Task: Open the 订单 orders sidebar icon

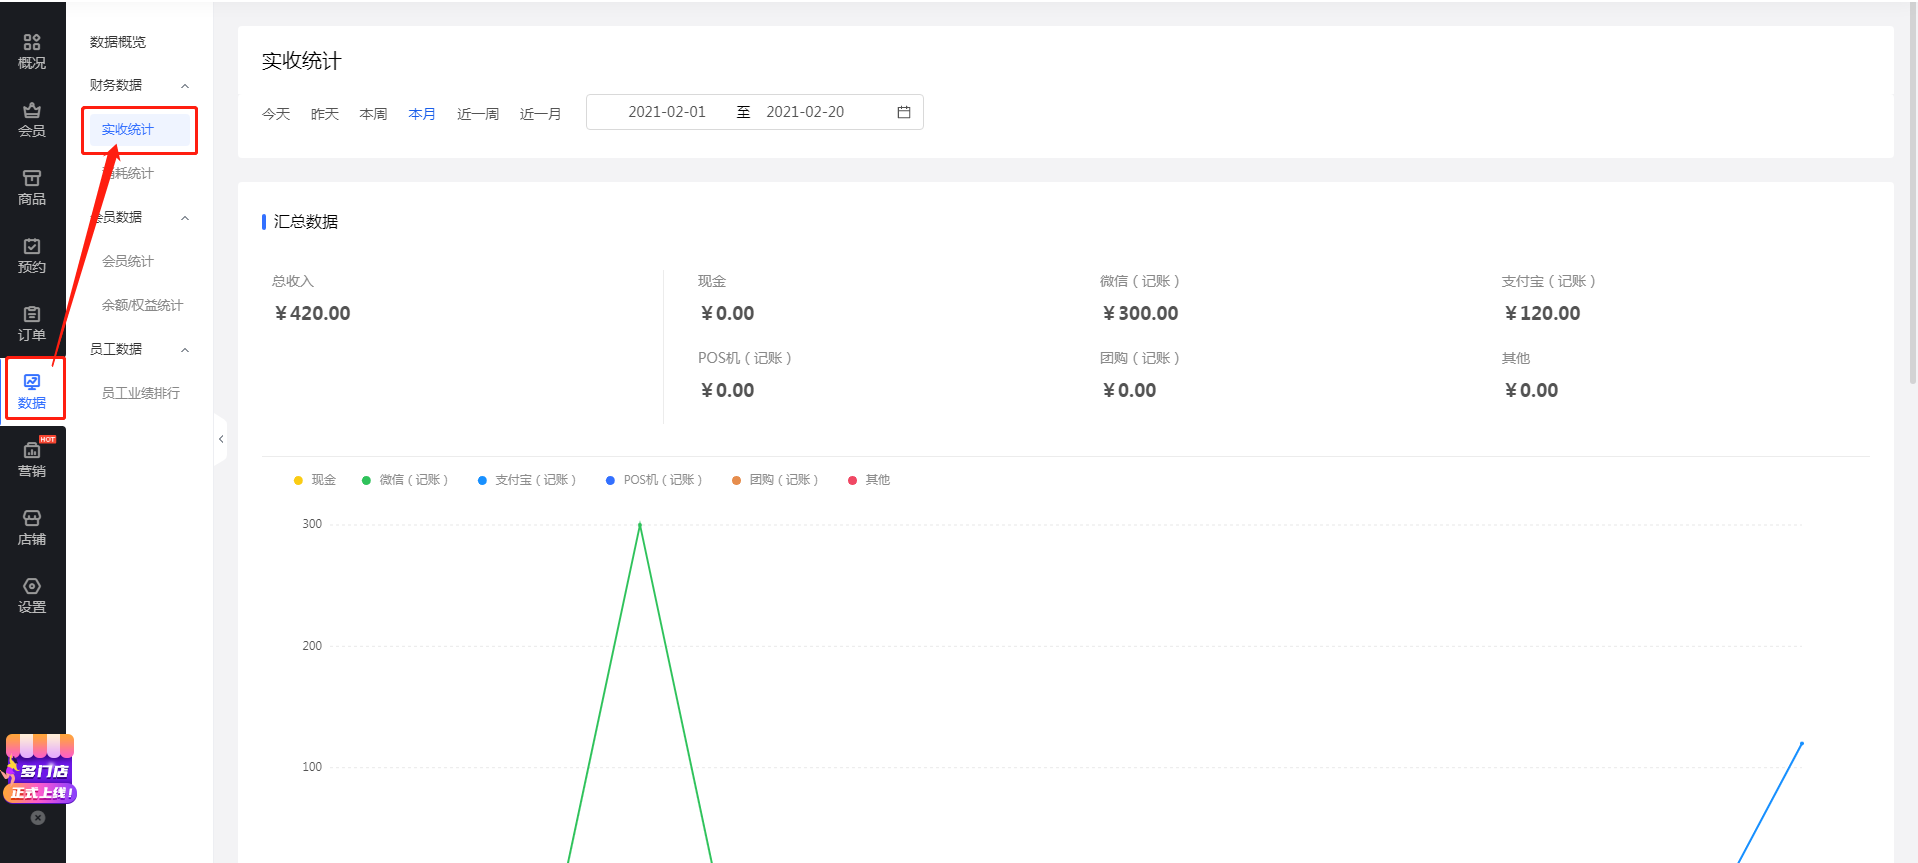Action: click(x=32, y=323)
